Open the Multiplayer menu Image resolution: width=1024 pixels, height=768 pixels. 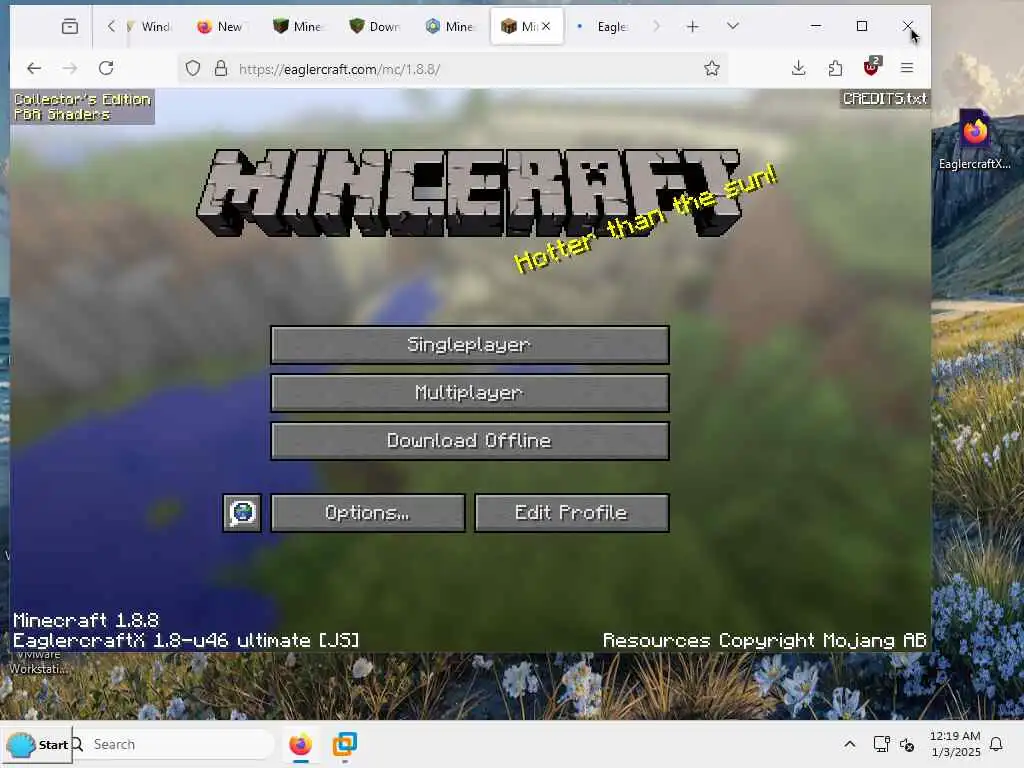(x=470, y=392)
